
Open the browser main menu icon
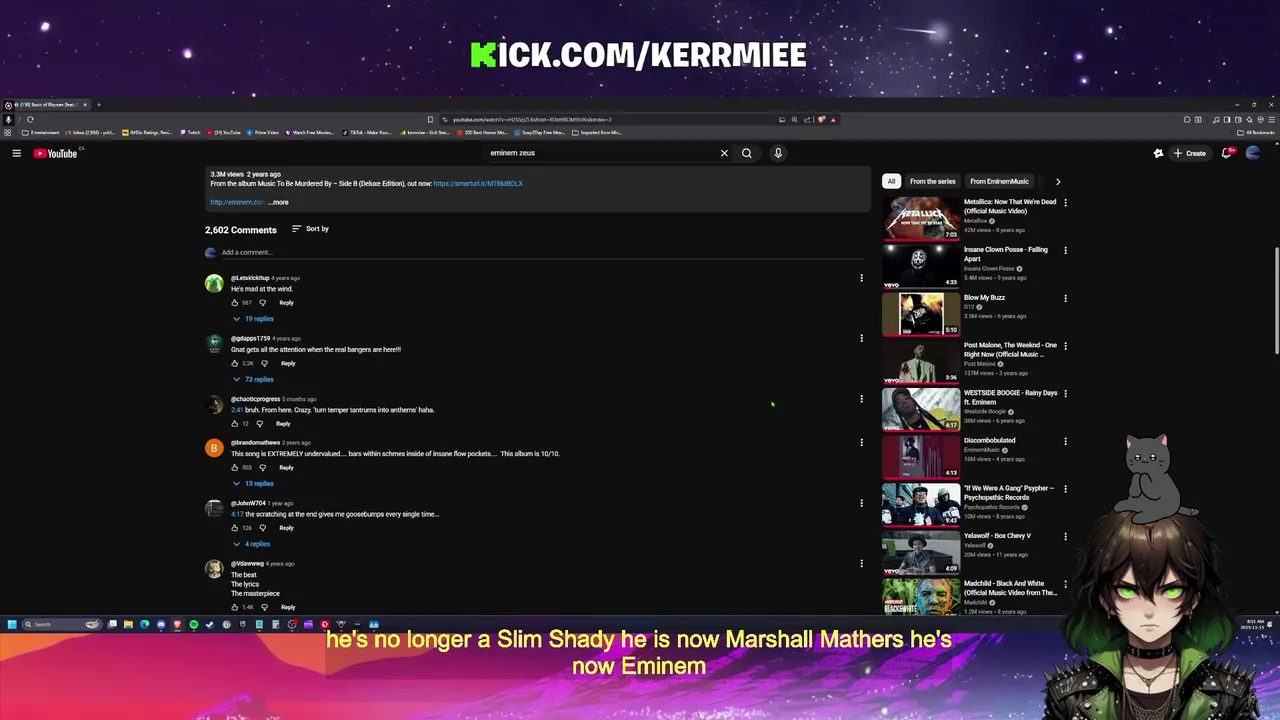[x=1272, y=120]
